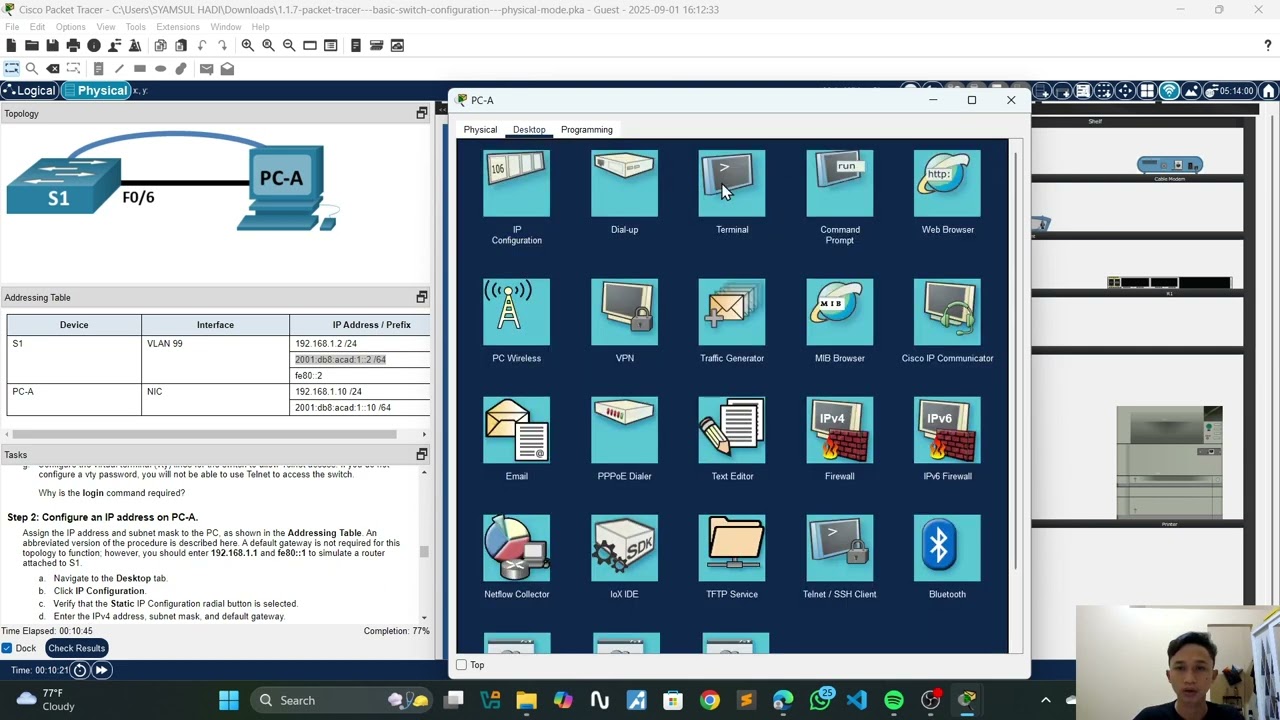Open the Command Prompt app

pyautogui.click(x=840, y=184)
